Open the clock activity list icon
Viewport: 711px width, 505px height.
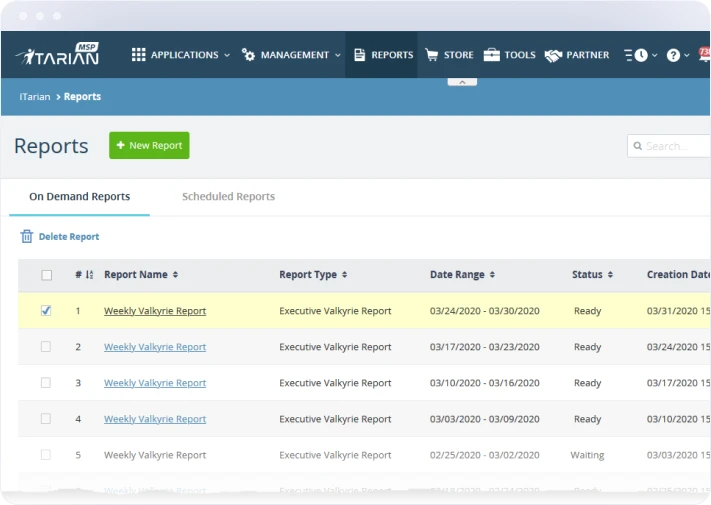[636, 55]
